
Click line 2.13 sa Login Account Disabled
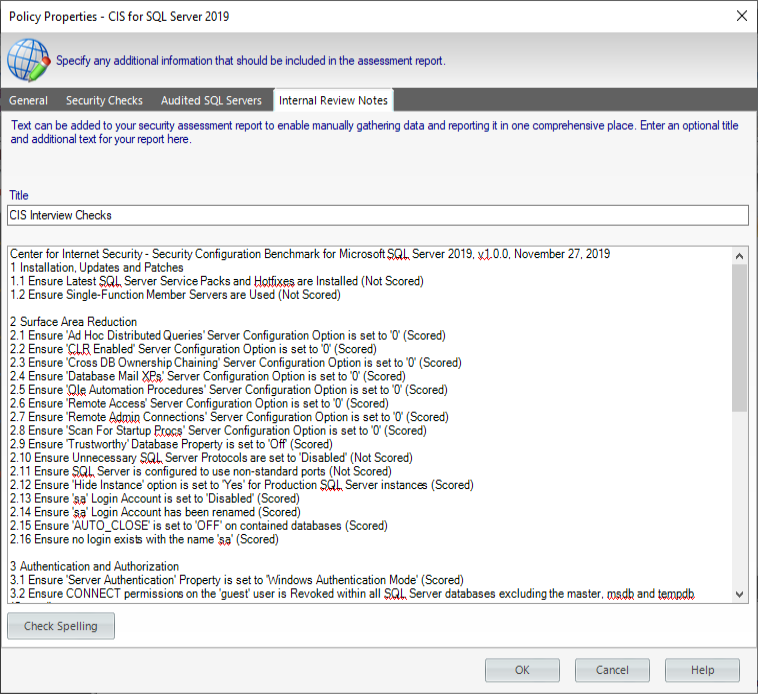(155, 498)
